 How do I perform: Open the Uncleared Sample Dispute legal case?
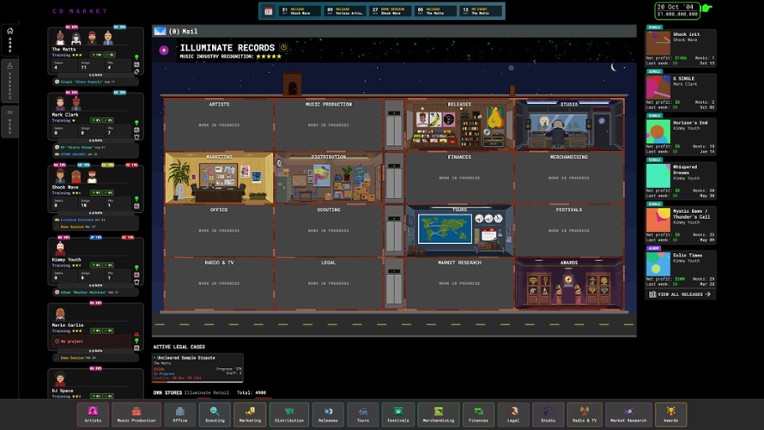[x=197, y=368]
